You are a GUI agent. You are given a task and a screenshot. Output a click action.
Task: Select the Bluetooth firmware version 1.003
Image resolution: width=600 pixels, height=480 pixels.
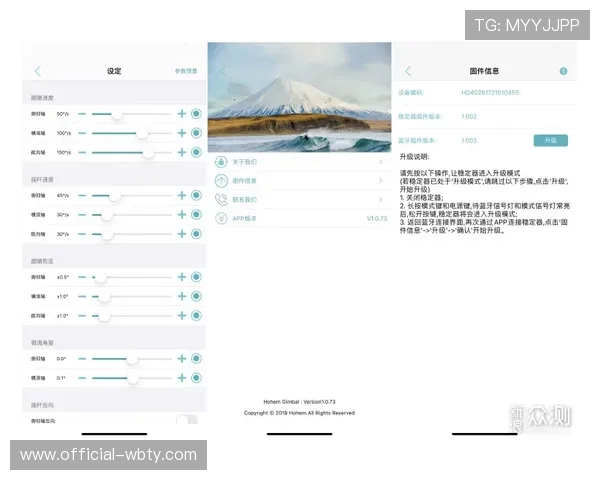point(469,140)
